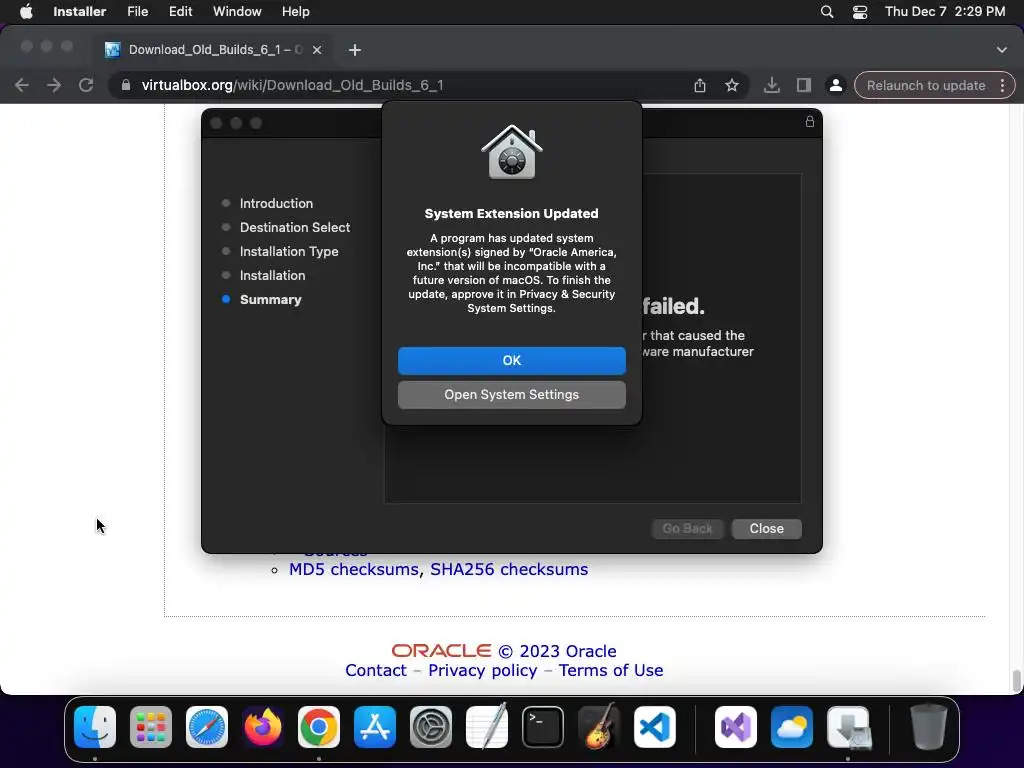The height and width of the screenshot is (768, 1024).
Task: Open Safari from the Dock
Action: [207, 727]
